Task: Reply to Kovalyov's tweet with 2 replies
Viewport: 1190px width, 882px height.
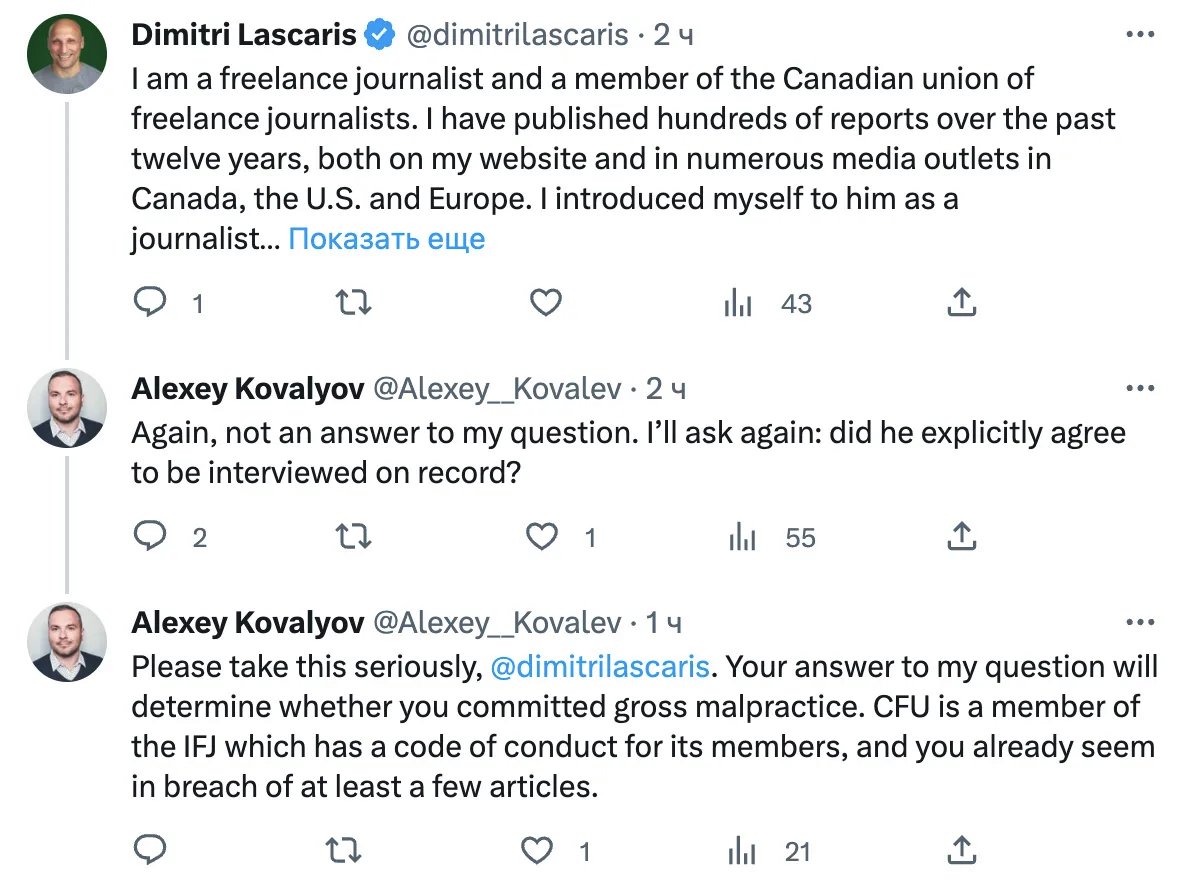Action: [x=150, y=537]
